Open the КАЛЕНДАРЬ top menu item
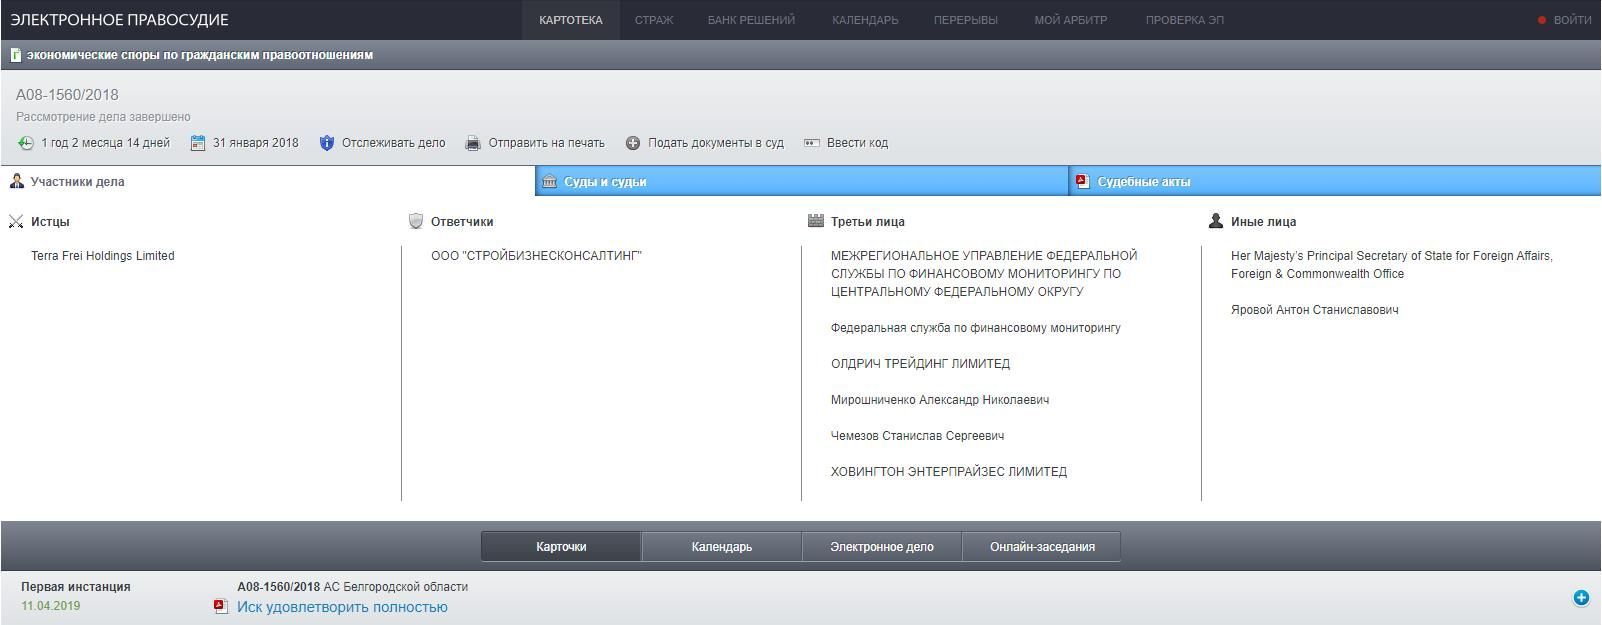Image resolution: width=1602 pixels, height=625 pixels. coord(865,20)
